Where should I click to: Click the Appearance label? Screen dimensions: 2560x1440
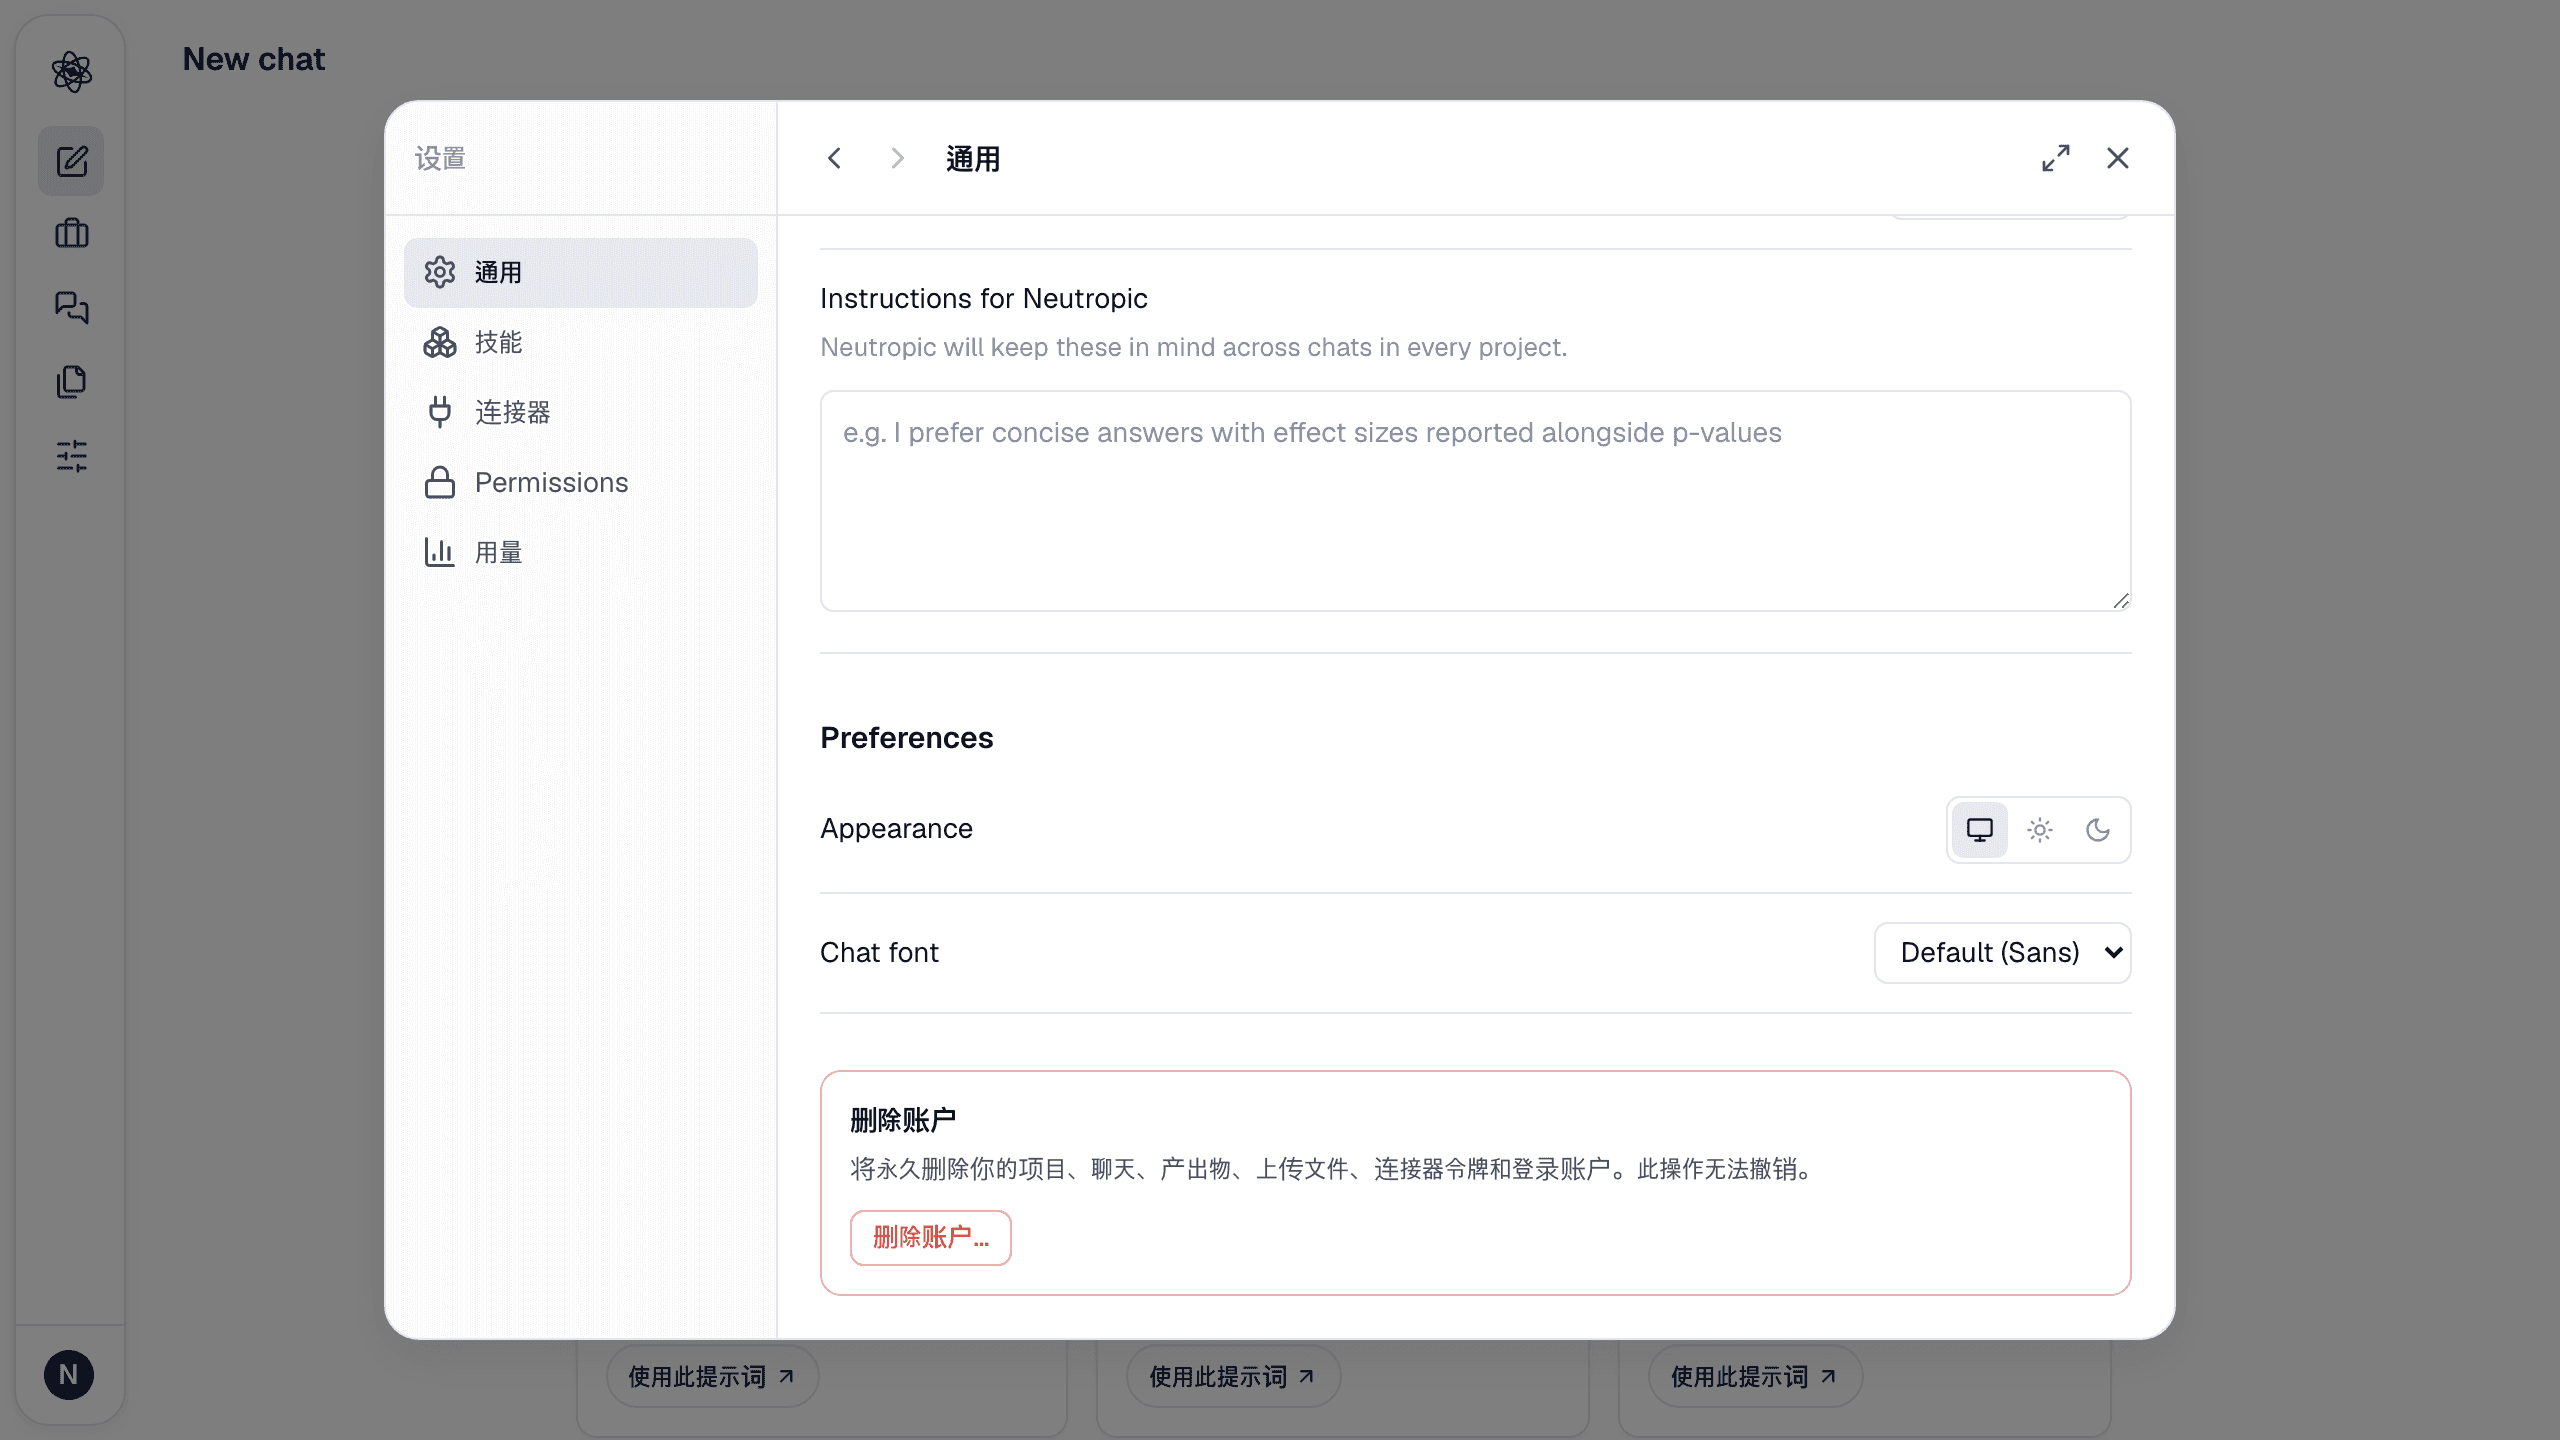pyautogui.click(x=897, y=829)
